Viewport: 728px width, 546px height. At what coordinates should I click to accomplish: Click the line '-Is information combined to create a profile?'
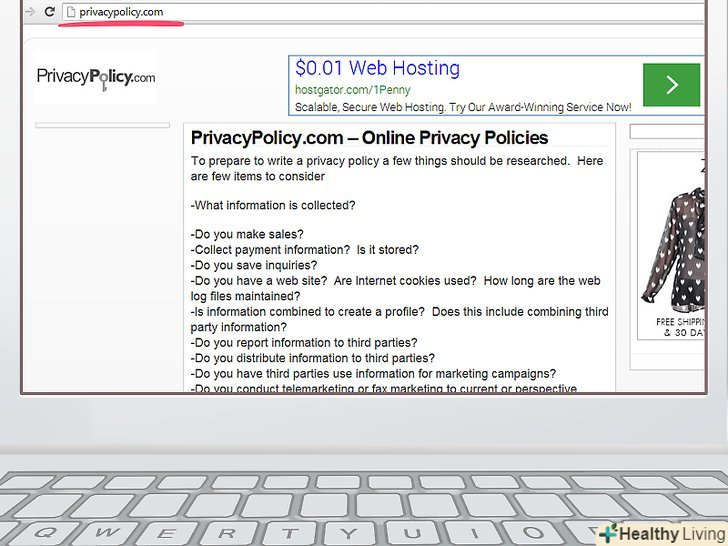pos(399,319)
